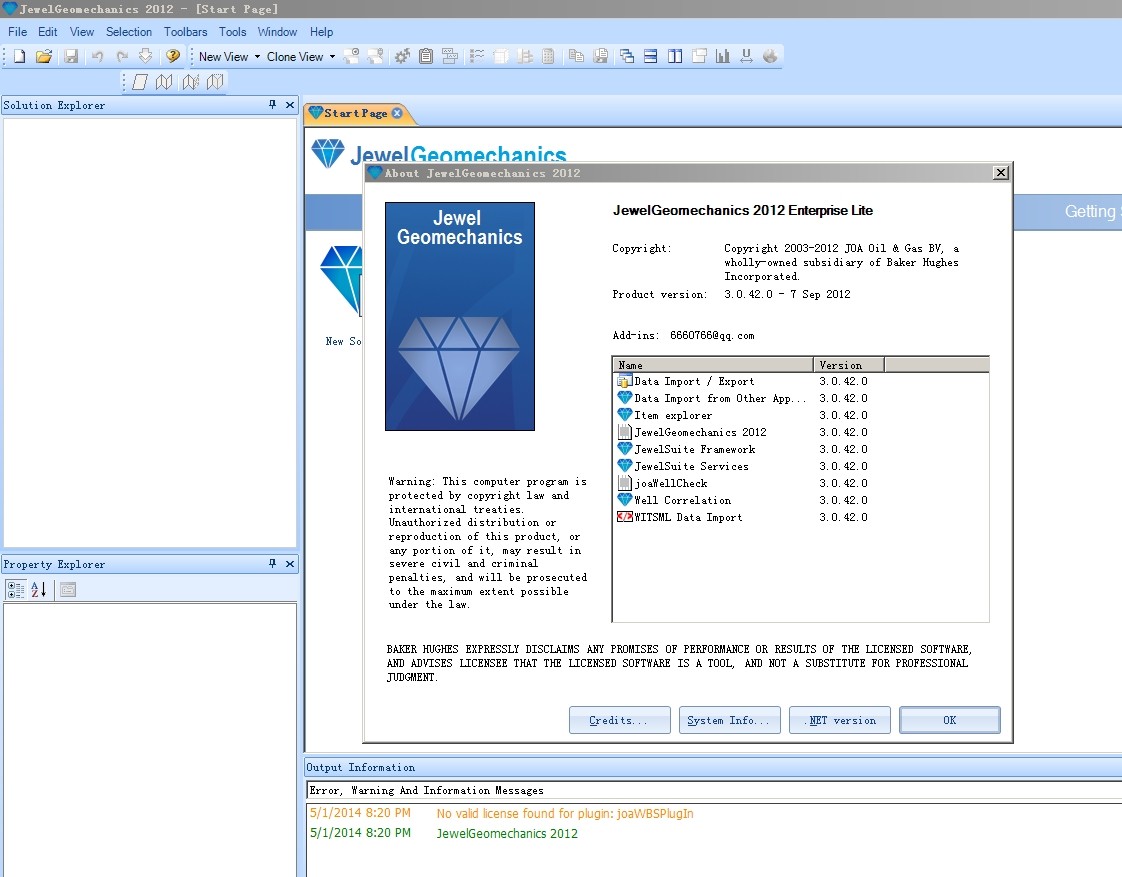Pin the Property Explorer panel
The width and height of the screenshot is (1122, 877).
pyautogui.click(x=273, y=564)
